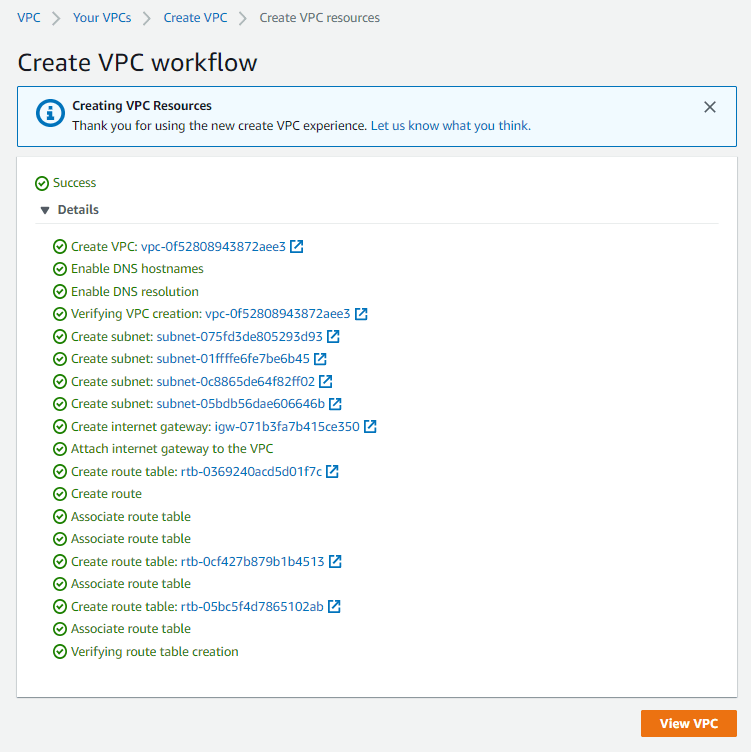Open igw-071b3fa7b415ce350 link
This screenshot has width=751, height=752.
coord(287,426)
